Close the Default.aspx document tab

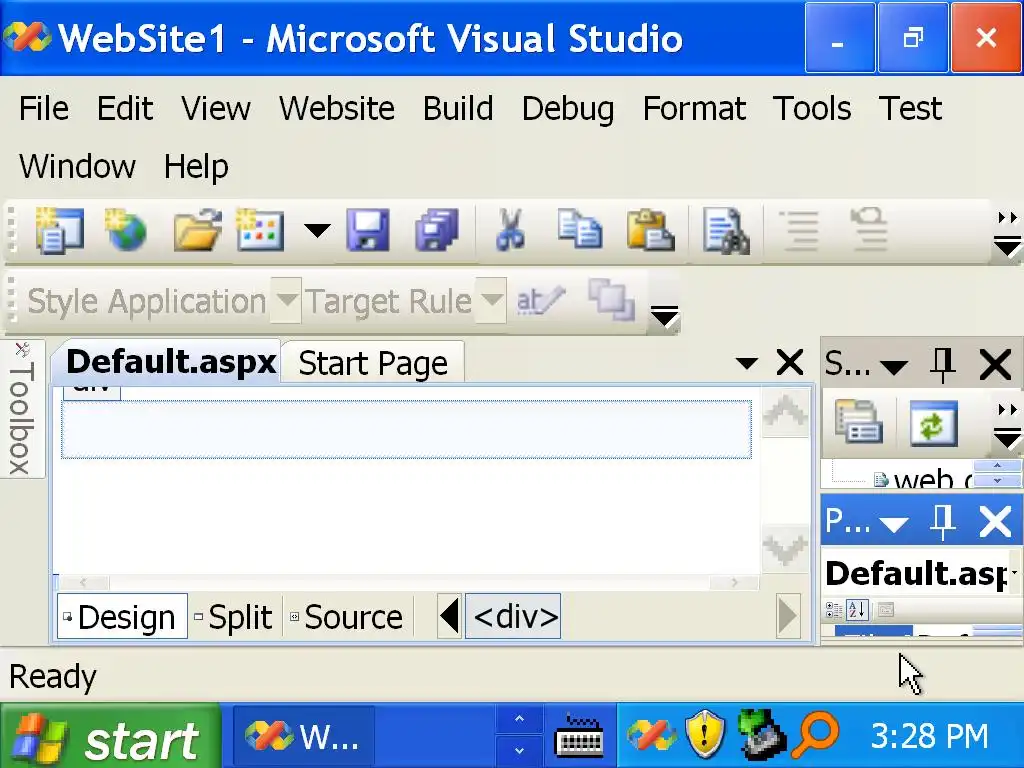click(x=790, y=362)
